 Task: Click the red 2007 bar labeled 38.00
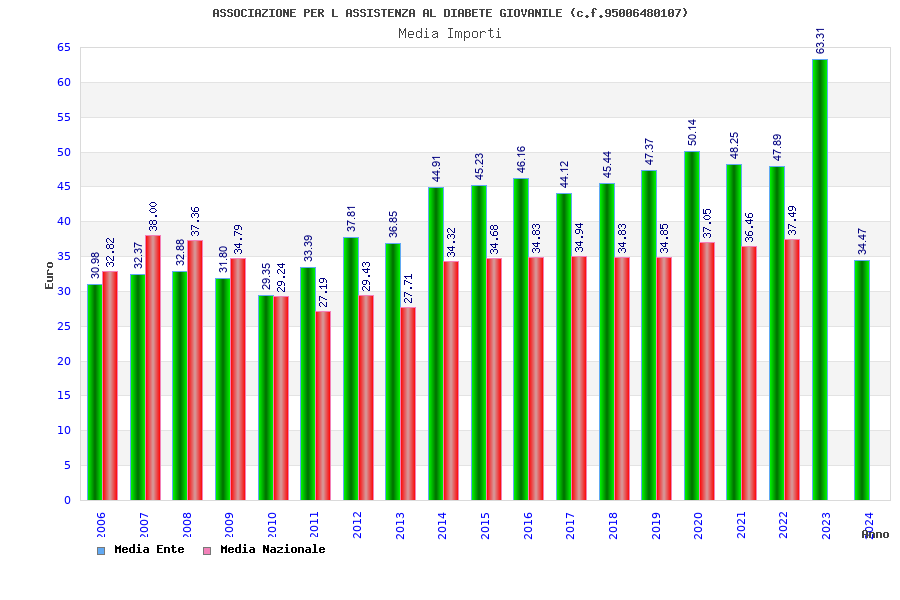click(153, 367)
